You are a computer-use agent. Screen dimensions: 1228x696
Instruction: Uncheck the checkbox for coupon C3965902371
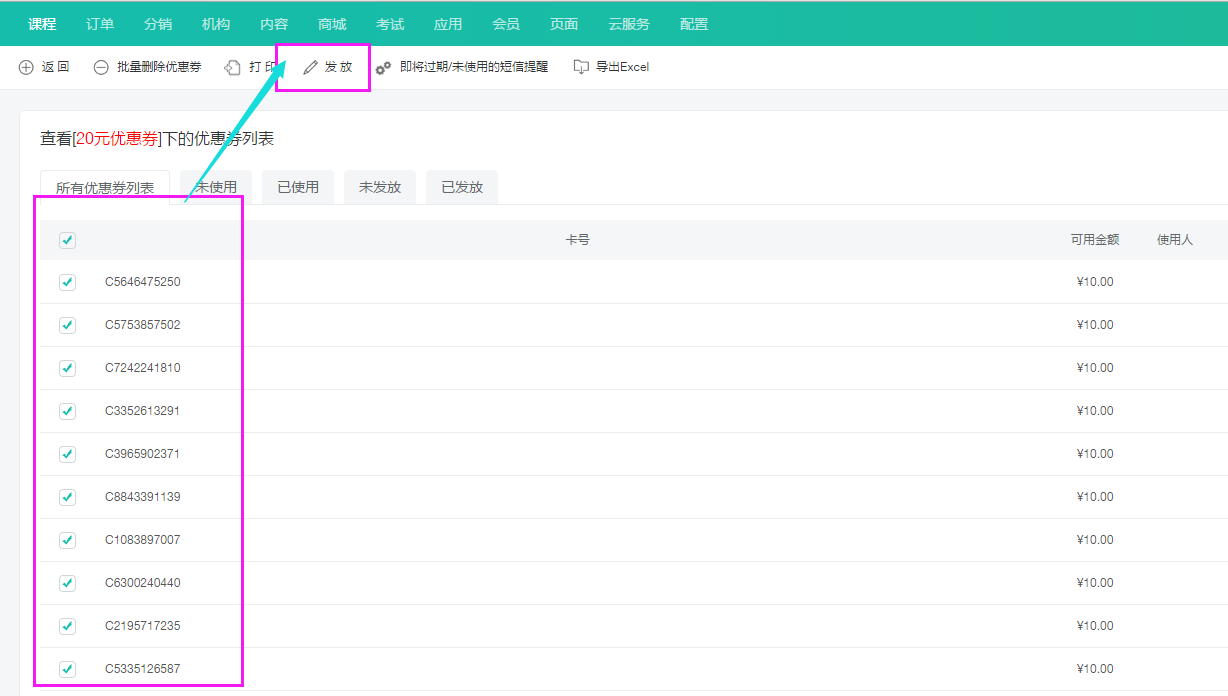coord(67,454)
